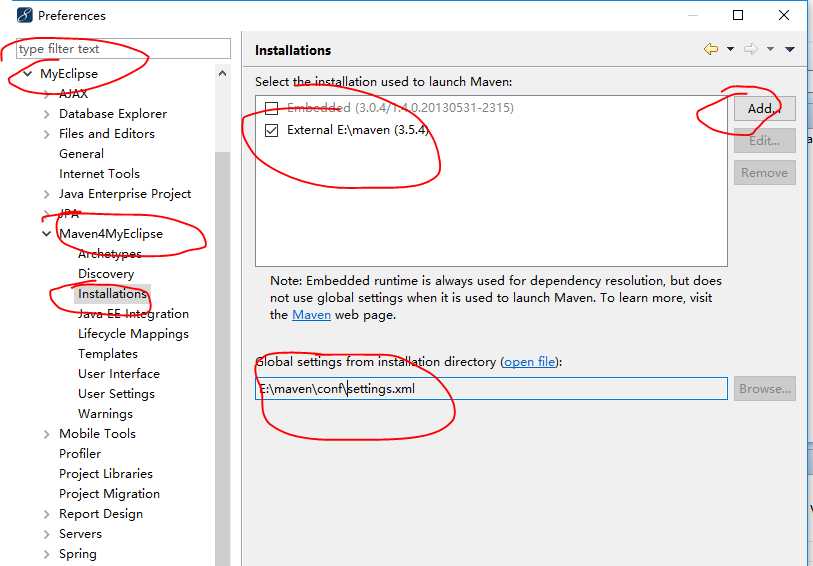Click the Edit... button
This screenshot has height=566, width=813.
[764, 140]
